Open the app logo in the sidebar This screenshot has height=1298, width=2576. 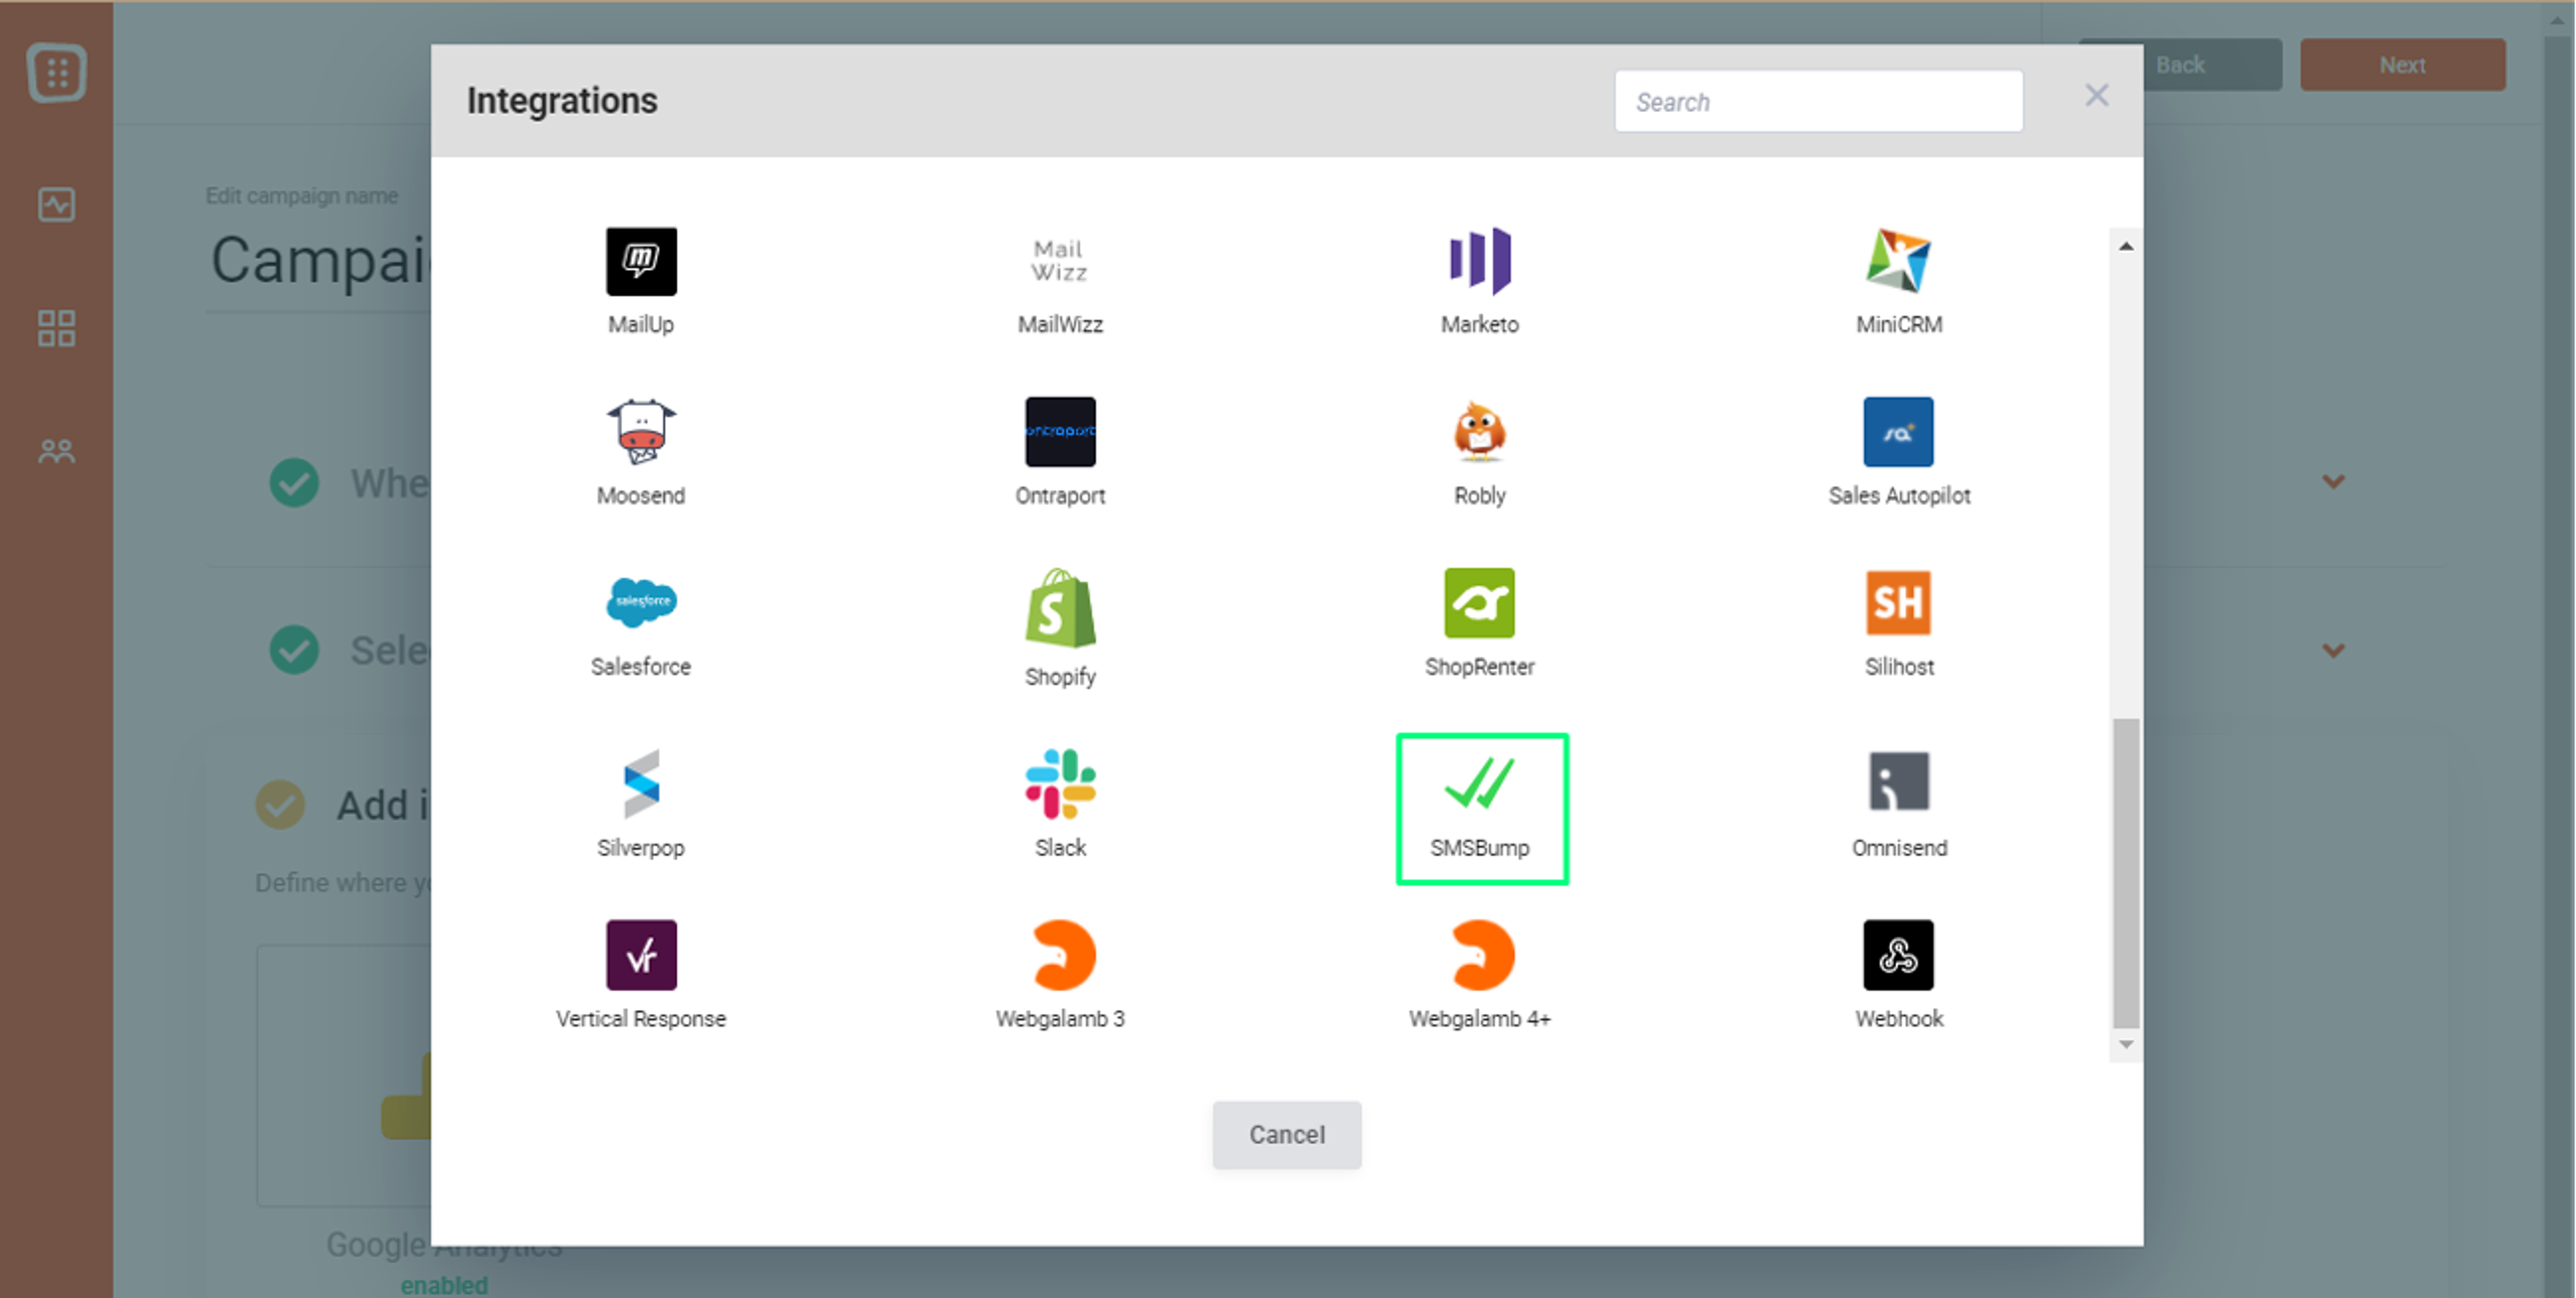point(57,72)
